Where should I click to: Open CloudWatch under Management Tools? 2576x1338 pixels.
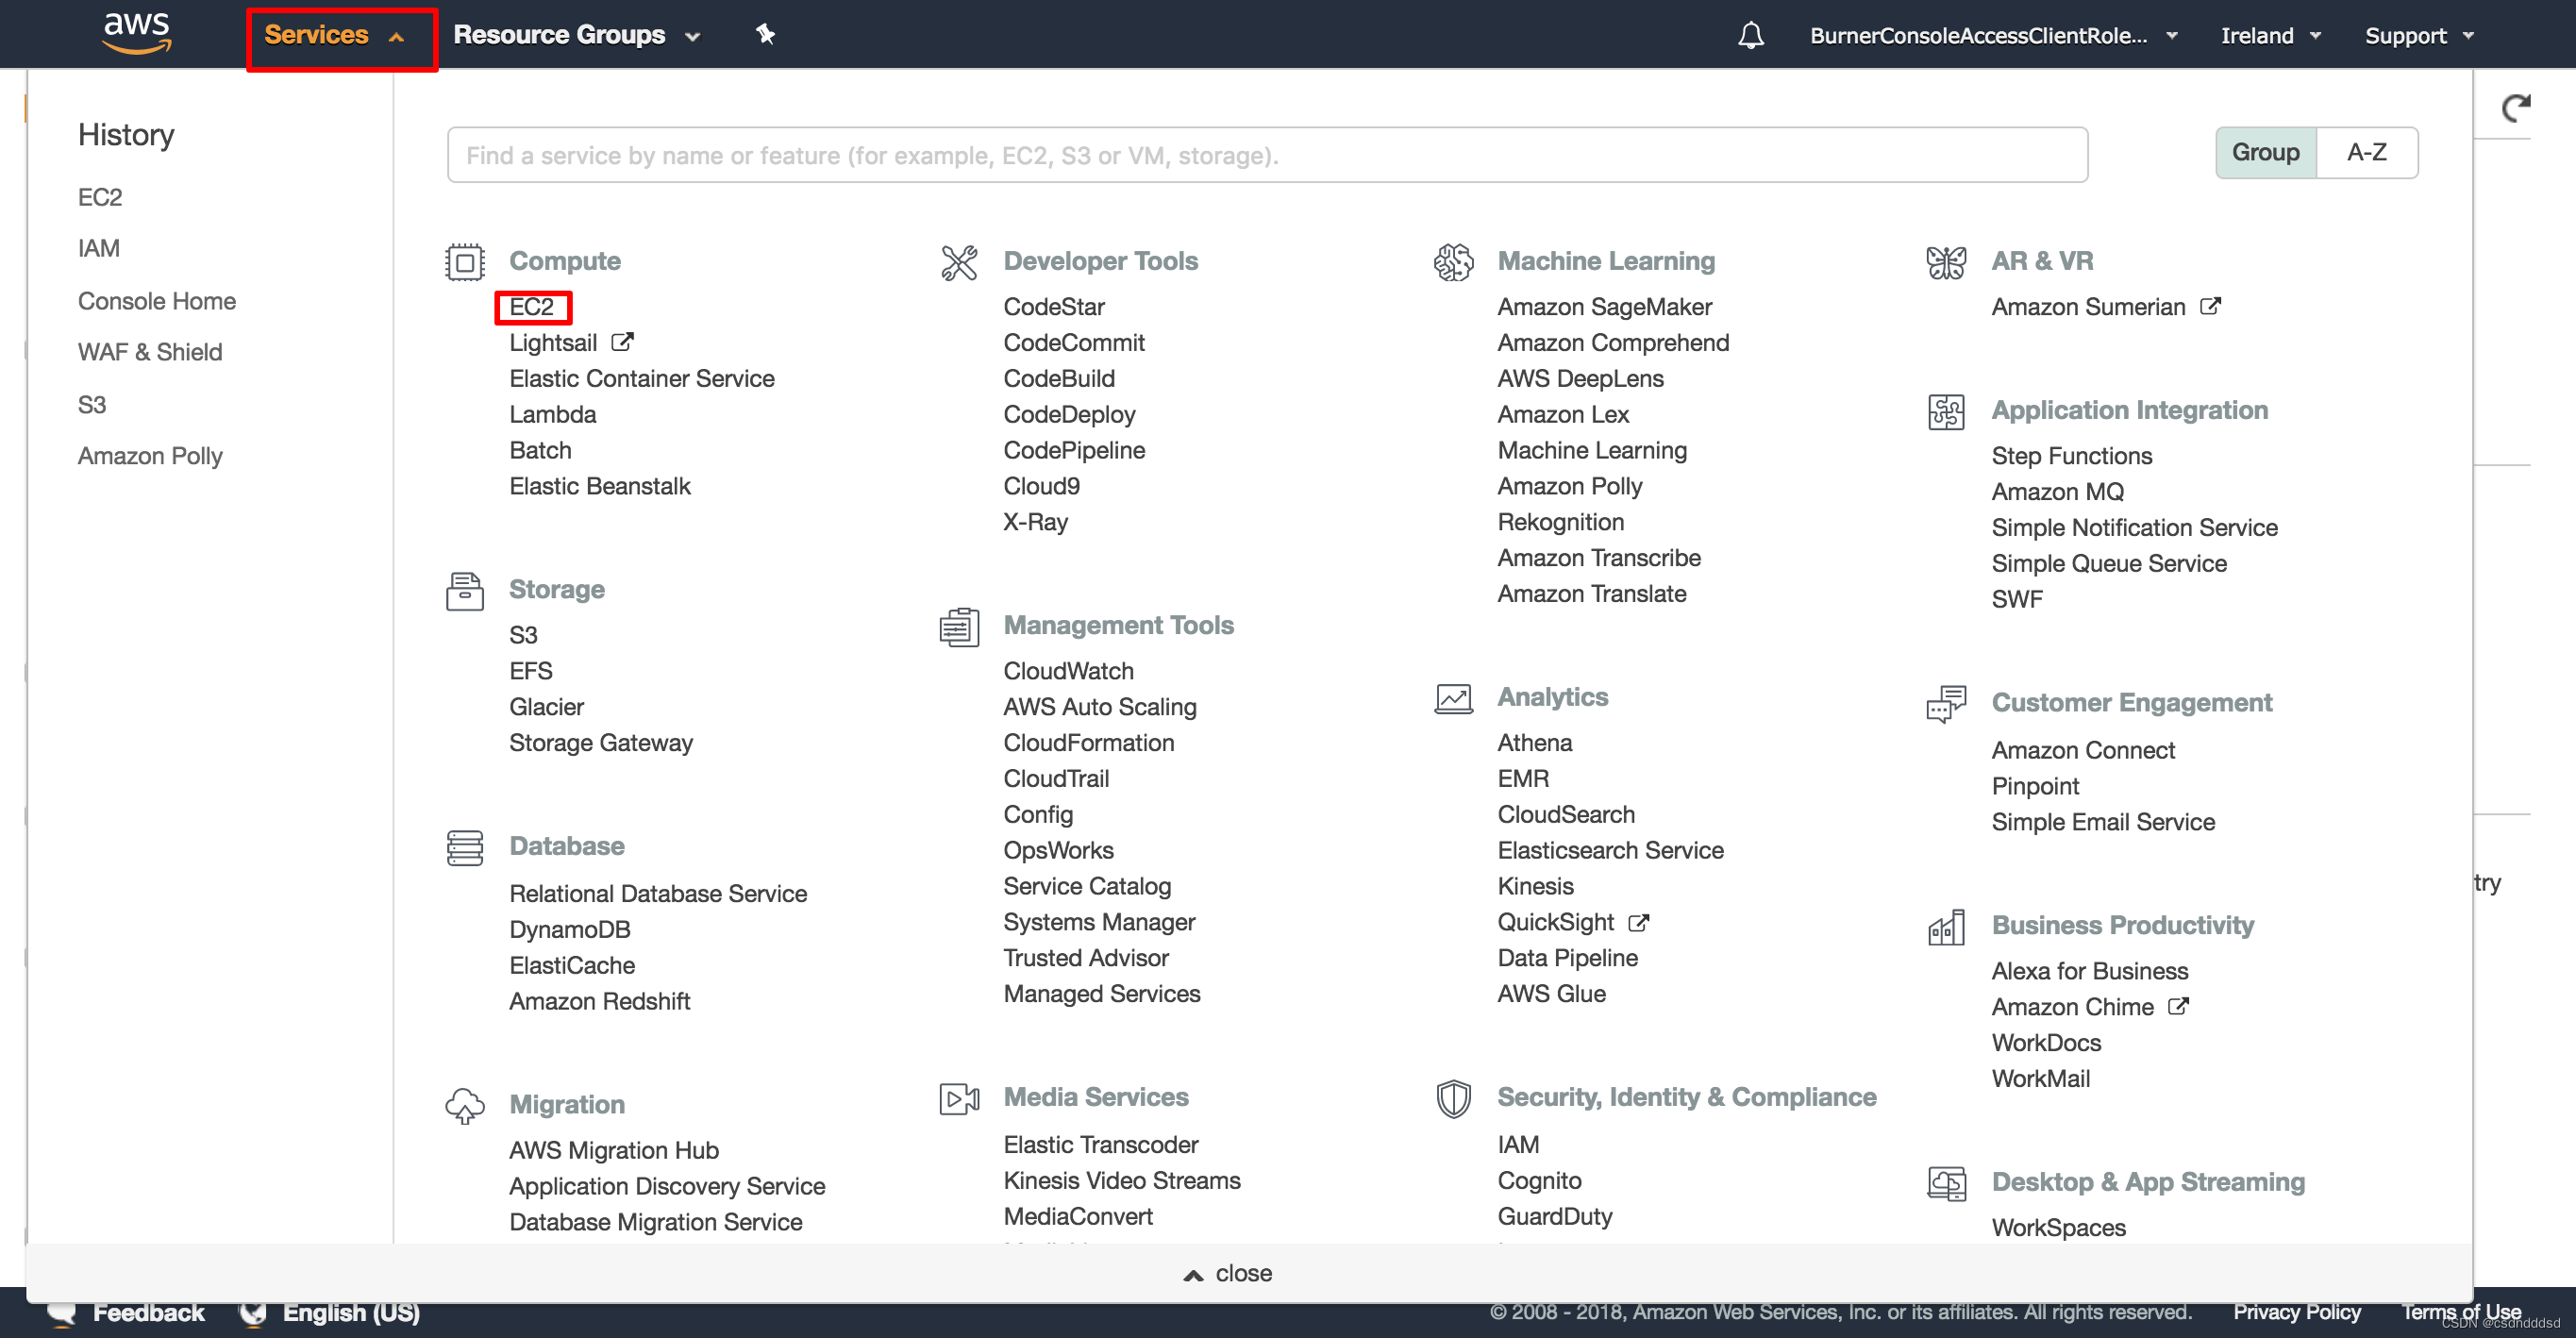1069,670
